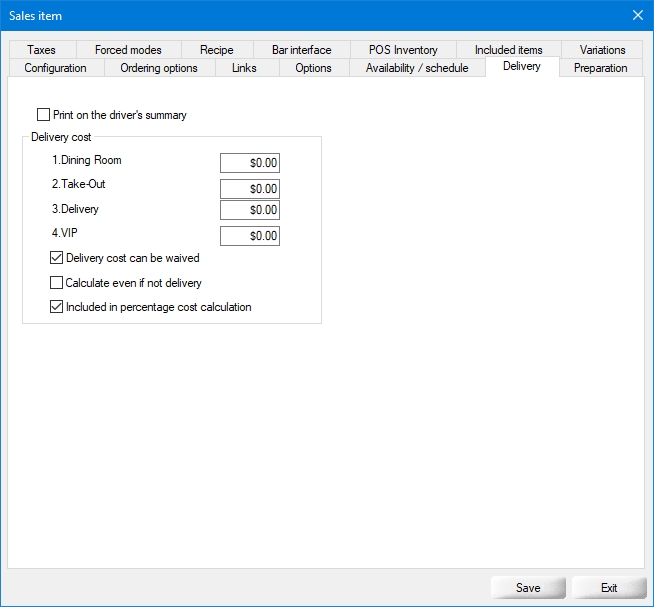
Task: Open Included items tab
Action: click(x=508, y=50)
